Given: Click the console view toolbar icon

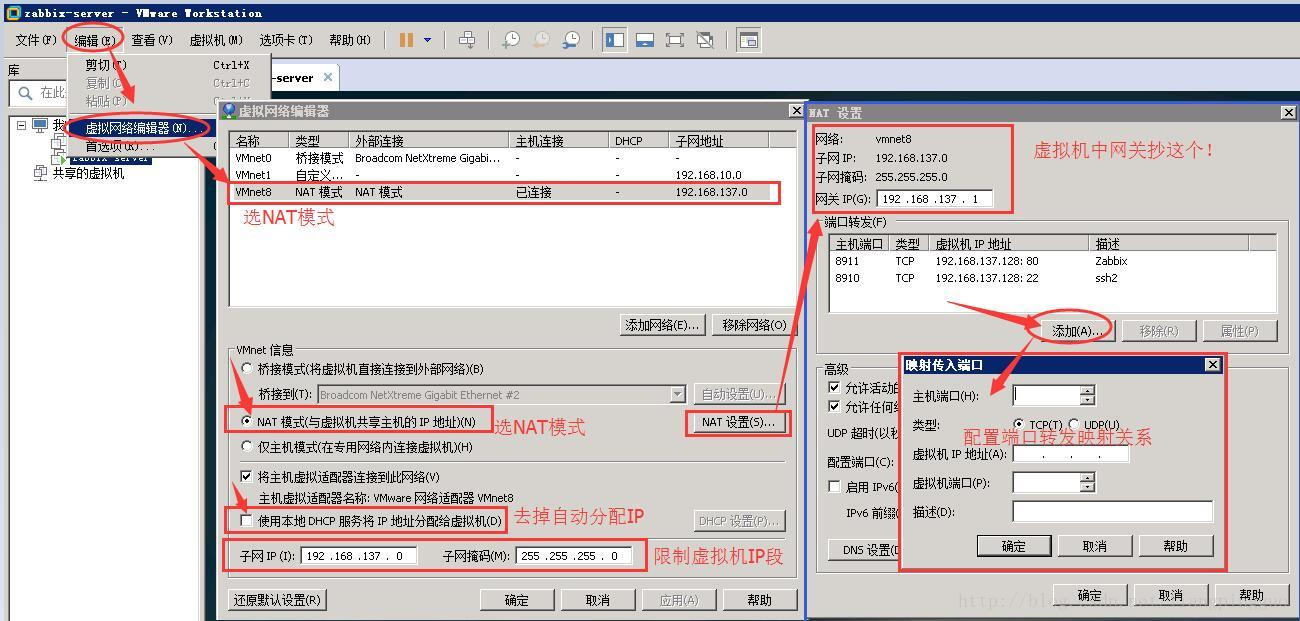Looking at the screenshot, I should [x=748, y=40].
